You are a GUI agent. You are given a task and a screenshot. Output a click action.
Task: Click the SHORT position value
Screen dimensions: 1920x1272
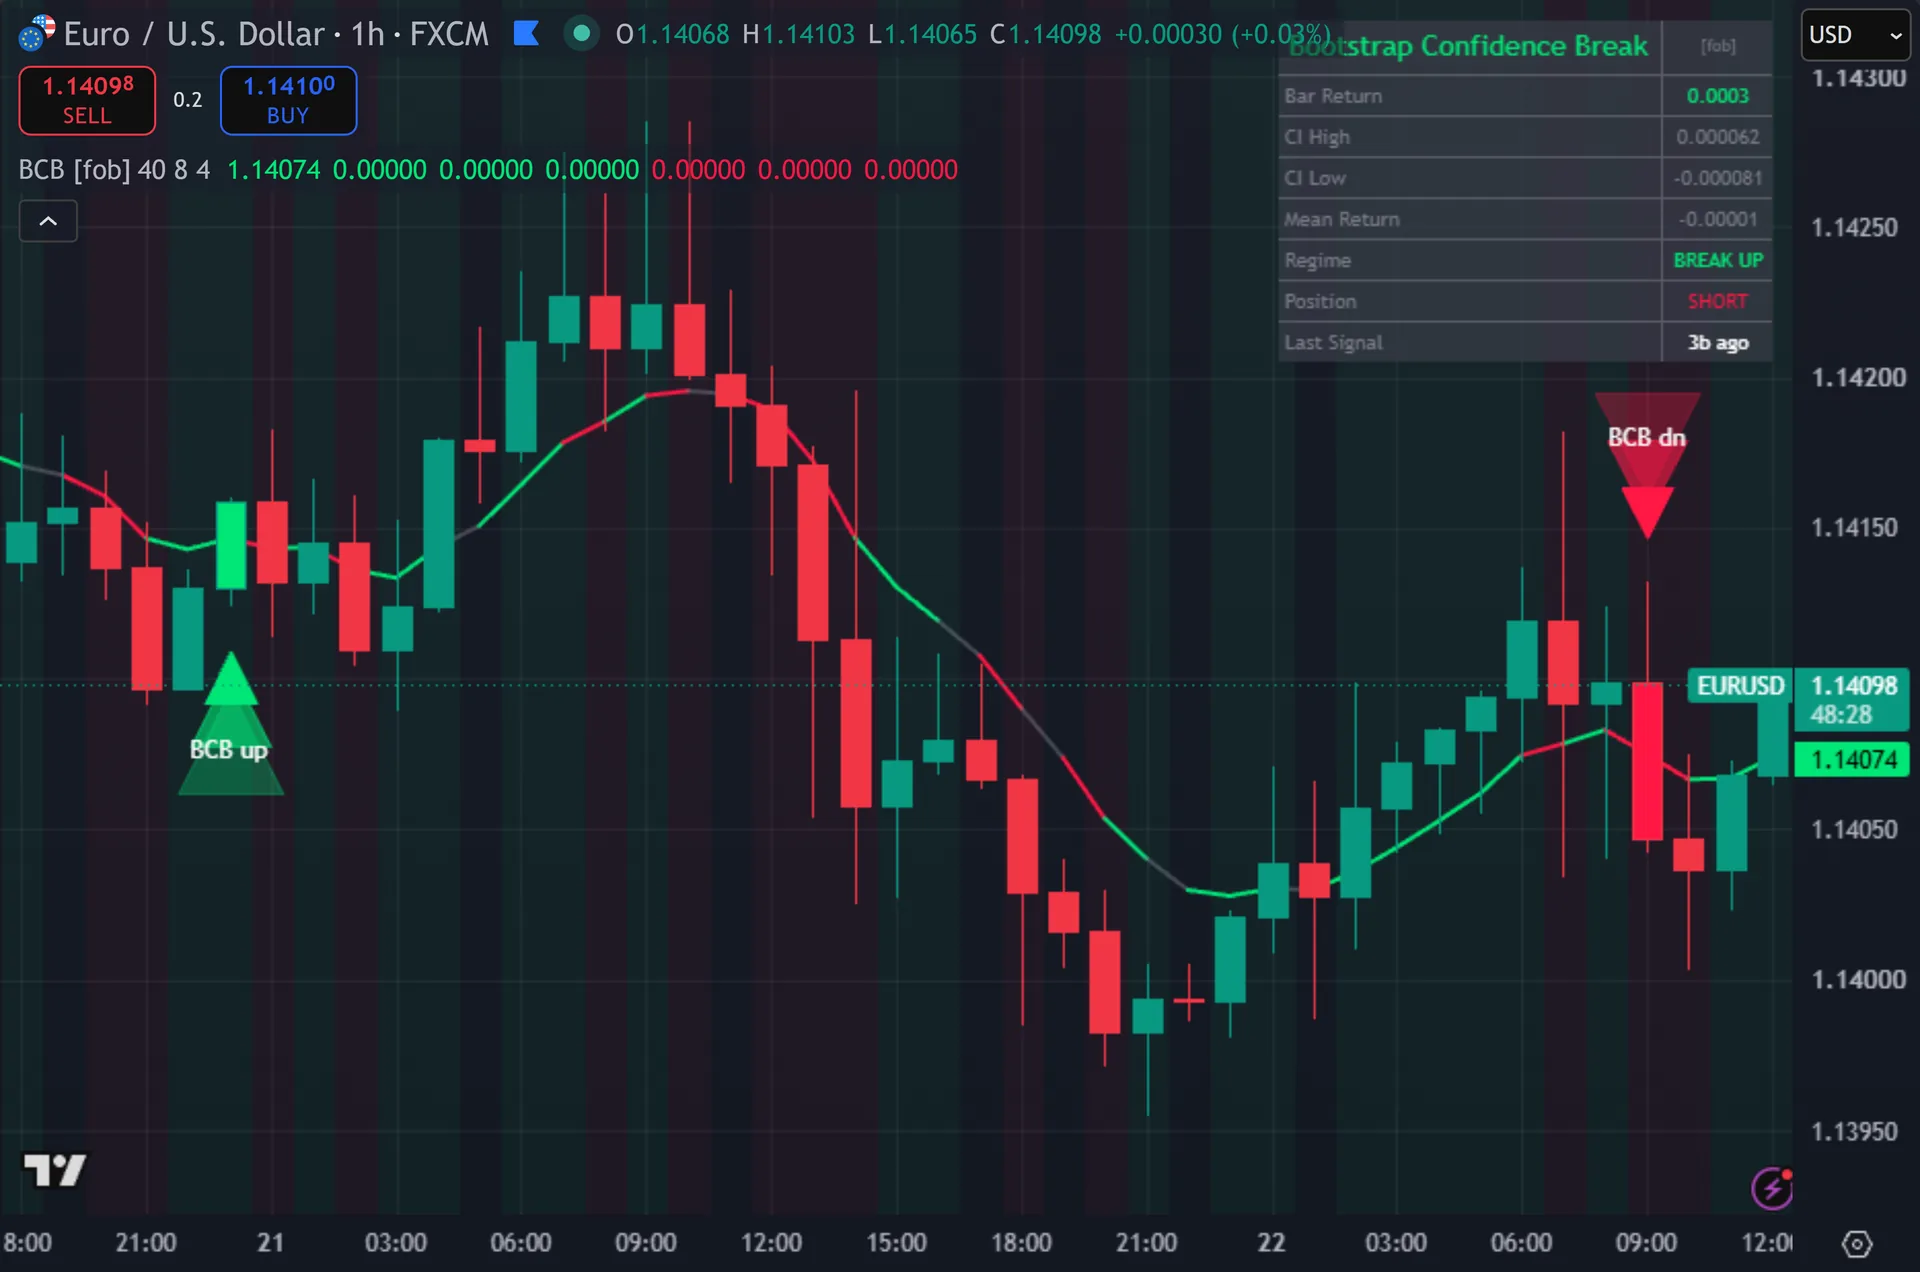[1717, 301]
